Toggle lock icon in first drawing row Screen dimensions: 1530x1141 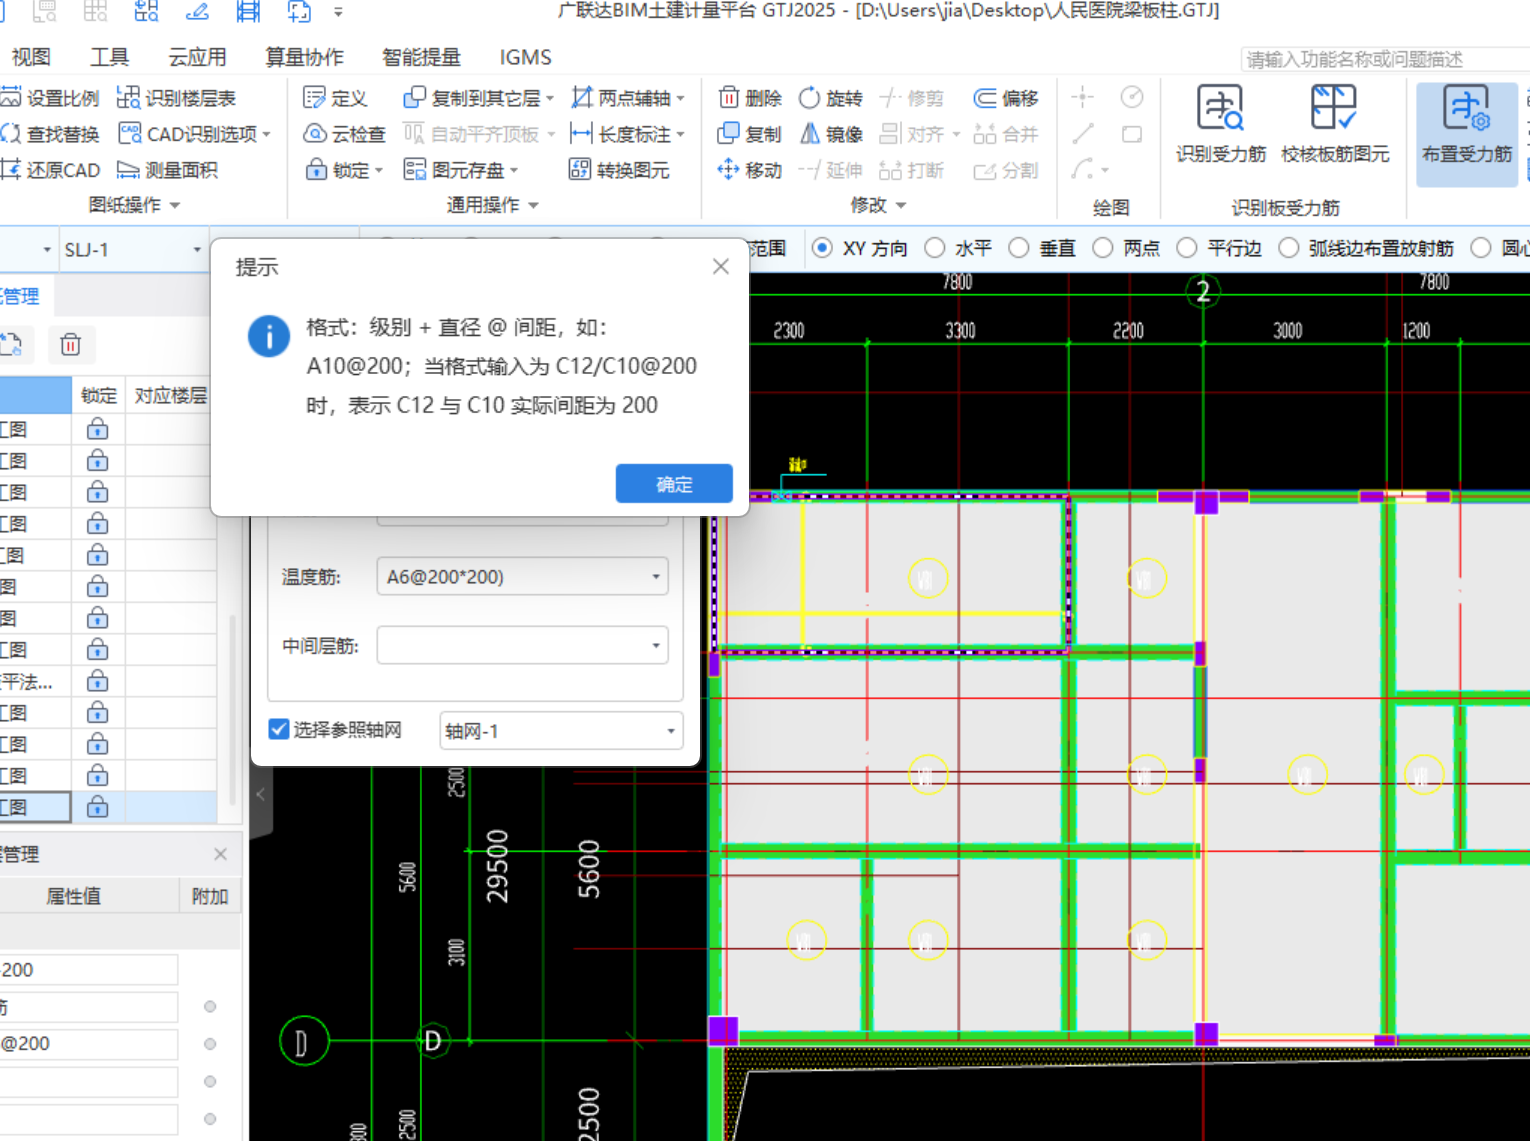pos(97,429)
